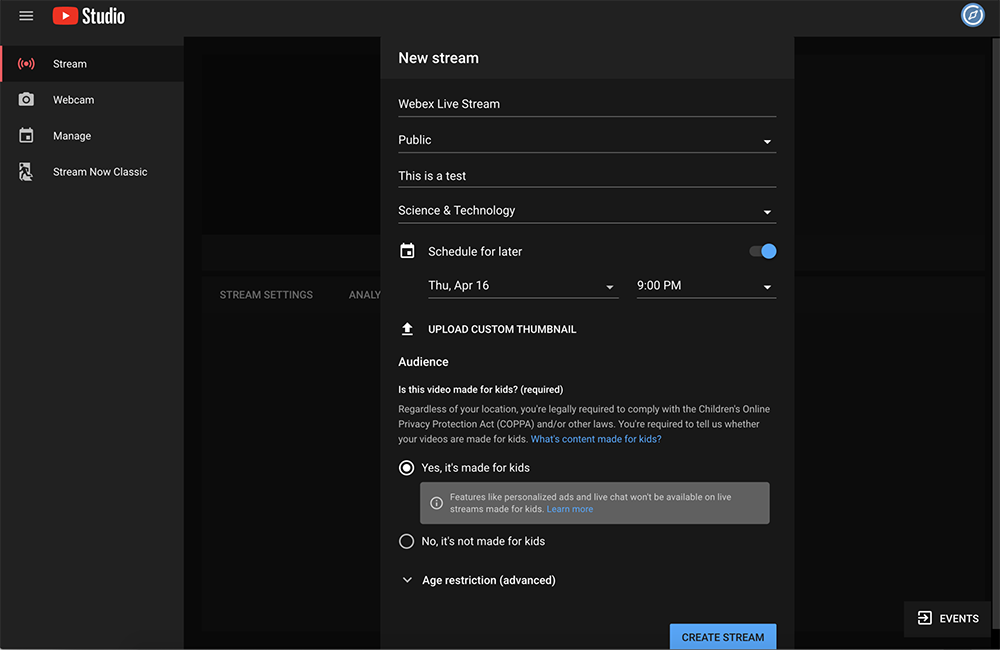Click the upload arrow thumbnail icon
The height and width of the screenshot is (650, 1000).
pyautogui.click(x=407, y=329)
